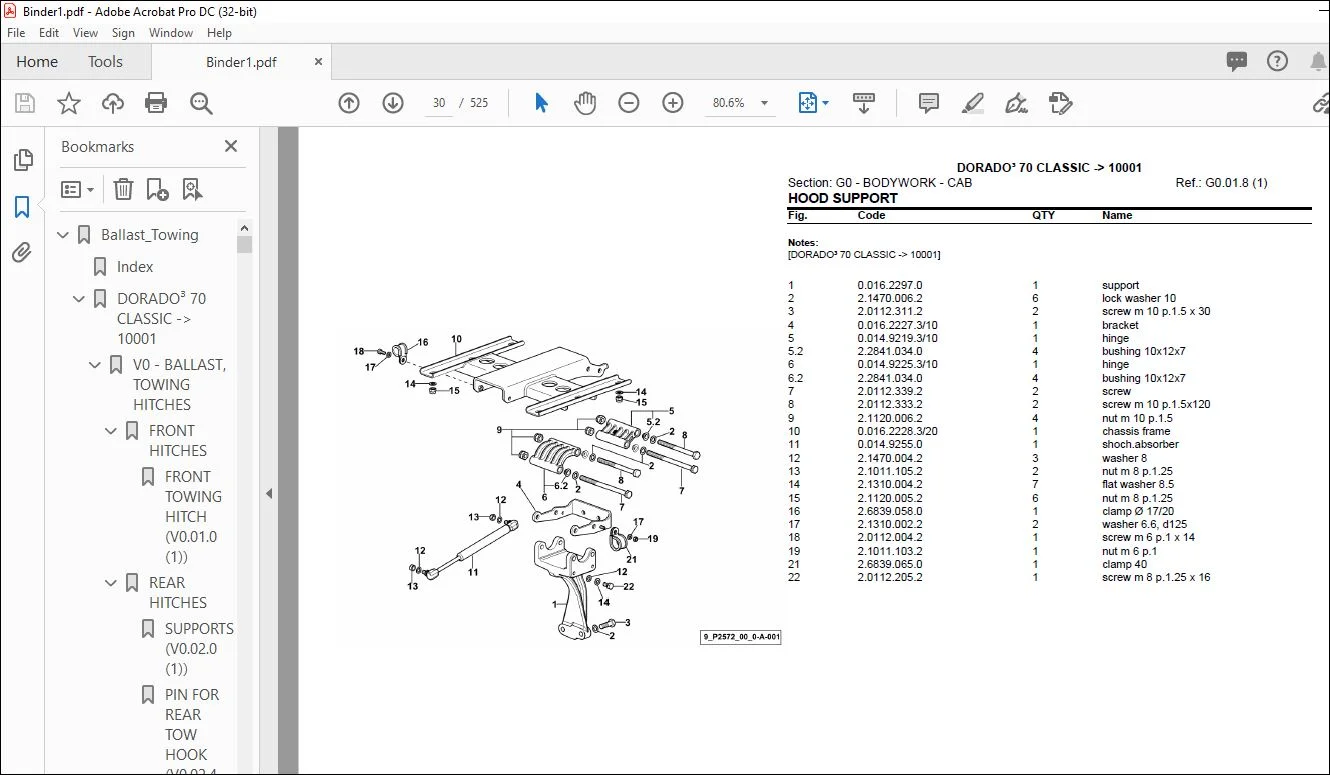Collapse the REAR HITCHES bookmark
This screenshot has width=1330, height=775.
pos(112,583)
